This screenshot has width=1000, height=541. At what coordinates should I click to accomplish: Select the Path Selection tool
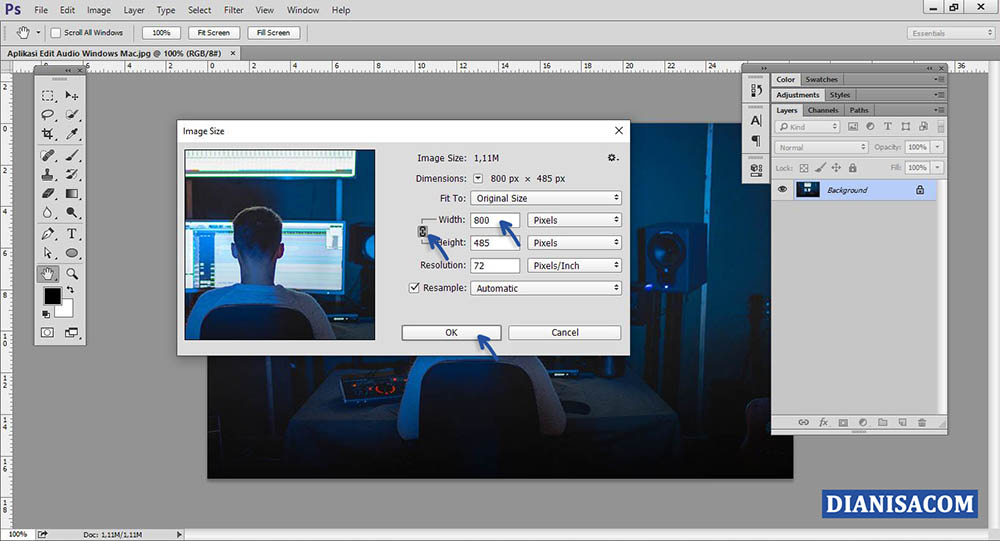pos(48,253)
